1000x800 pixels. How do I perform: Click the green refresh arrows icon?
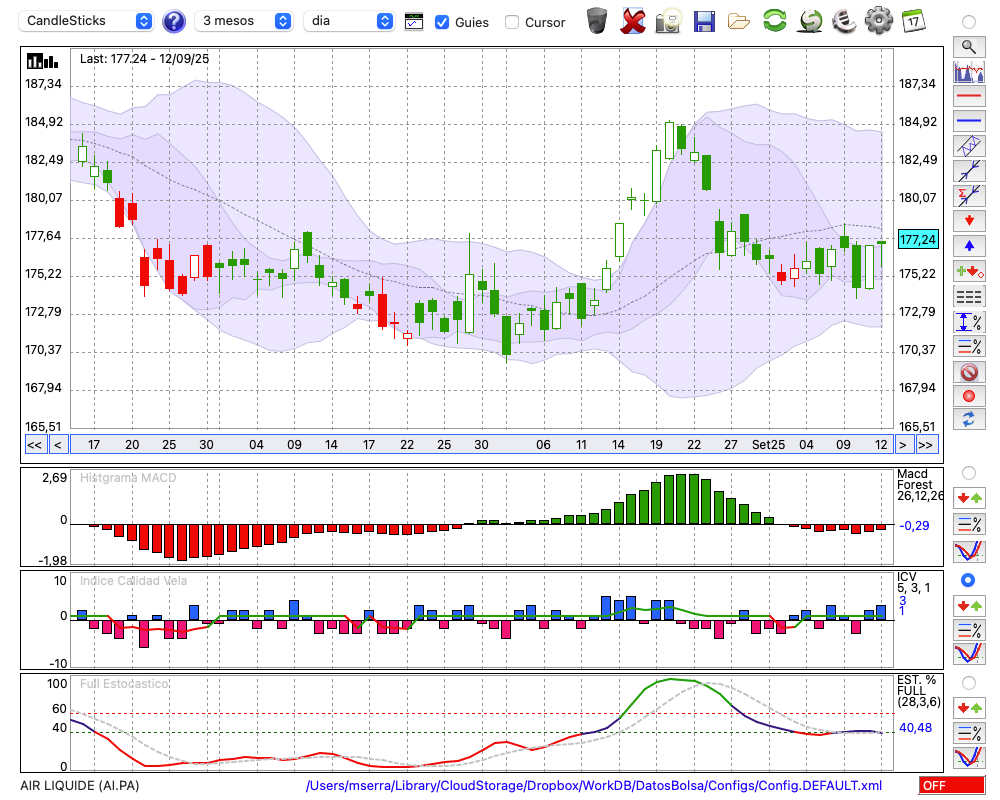(x=775, y=21)
